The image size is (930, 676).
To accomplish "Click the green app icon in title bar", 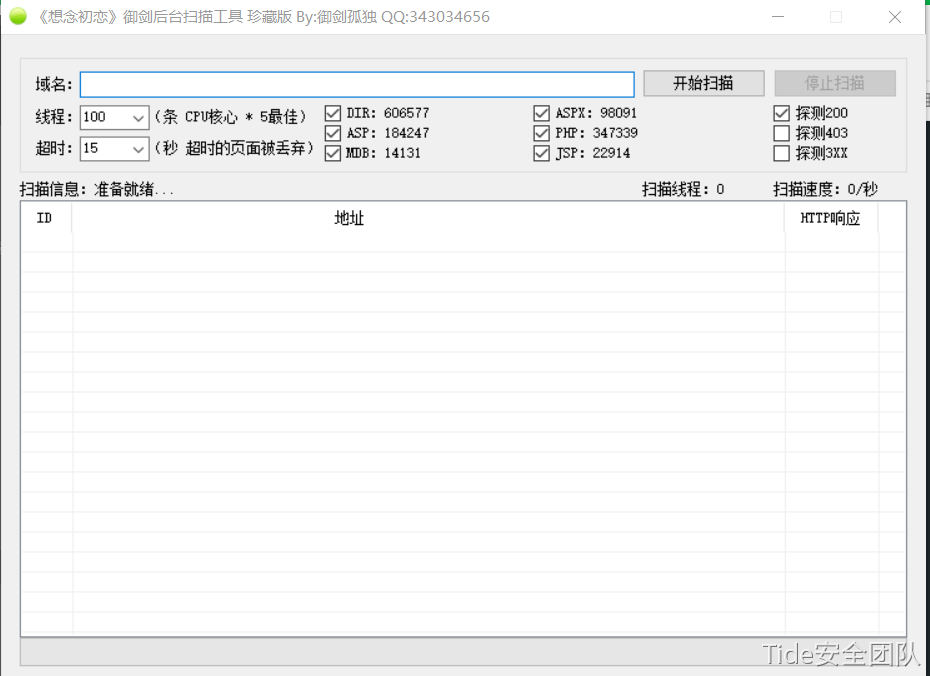I will click(18, 16).
